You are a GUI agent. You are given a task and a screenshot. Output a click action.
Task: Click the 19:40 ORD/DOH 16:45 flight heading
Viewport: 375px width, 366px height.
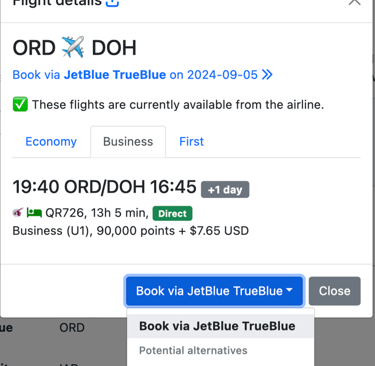tap(104, 187)
